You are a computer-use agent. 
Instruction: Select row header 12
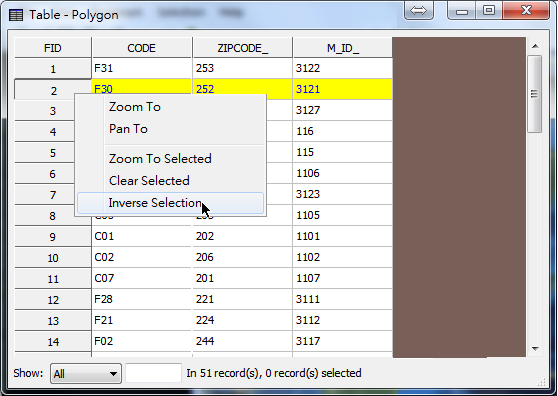coord(53,300)
